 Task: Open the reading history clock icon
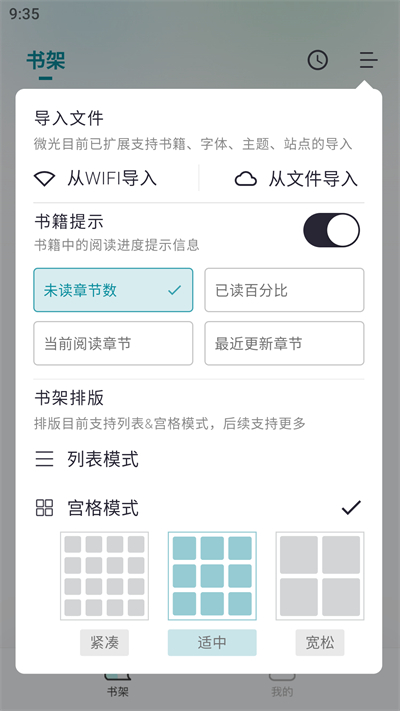[317, 60]
